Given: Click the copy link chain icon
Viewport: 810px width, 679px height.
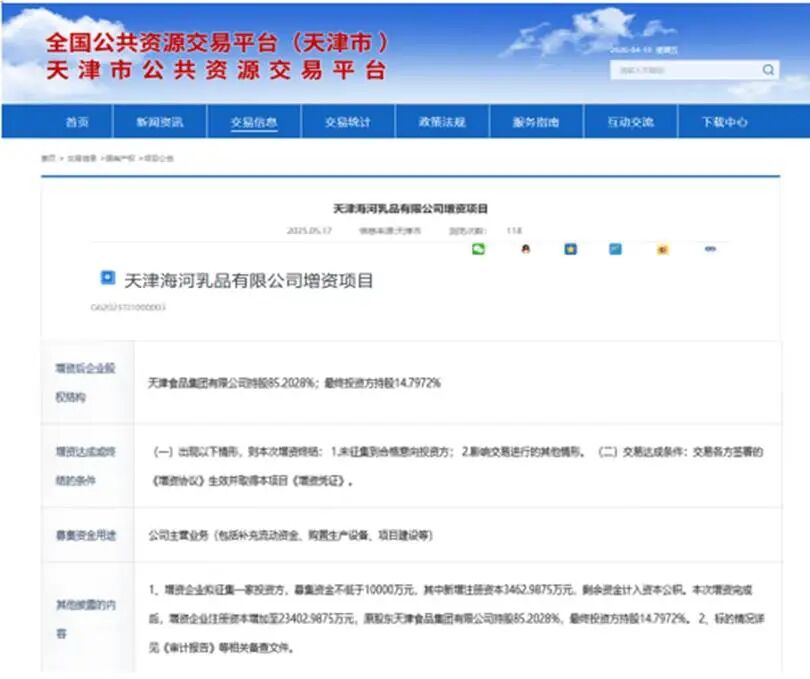Looking at the screenshot, I should (709, 249).
